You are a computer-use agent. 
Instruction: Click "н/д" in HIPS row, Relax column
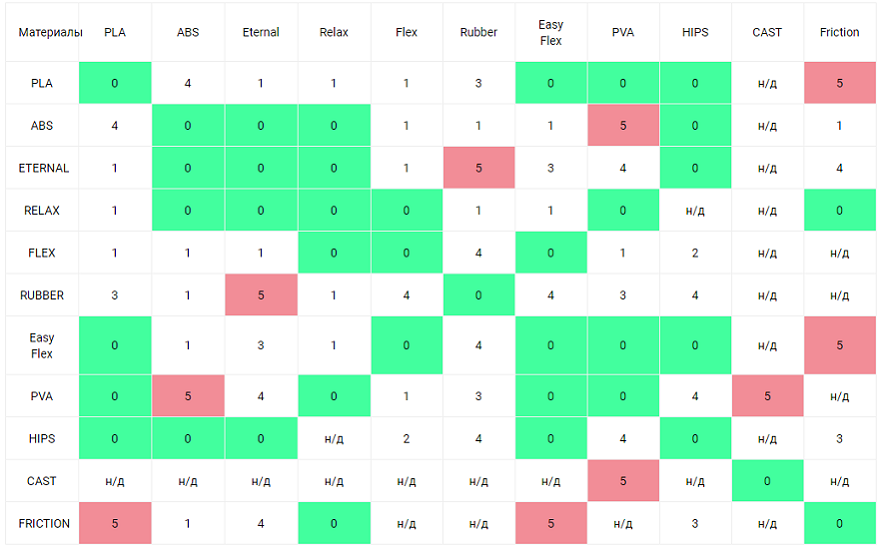point(334,439)
